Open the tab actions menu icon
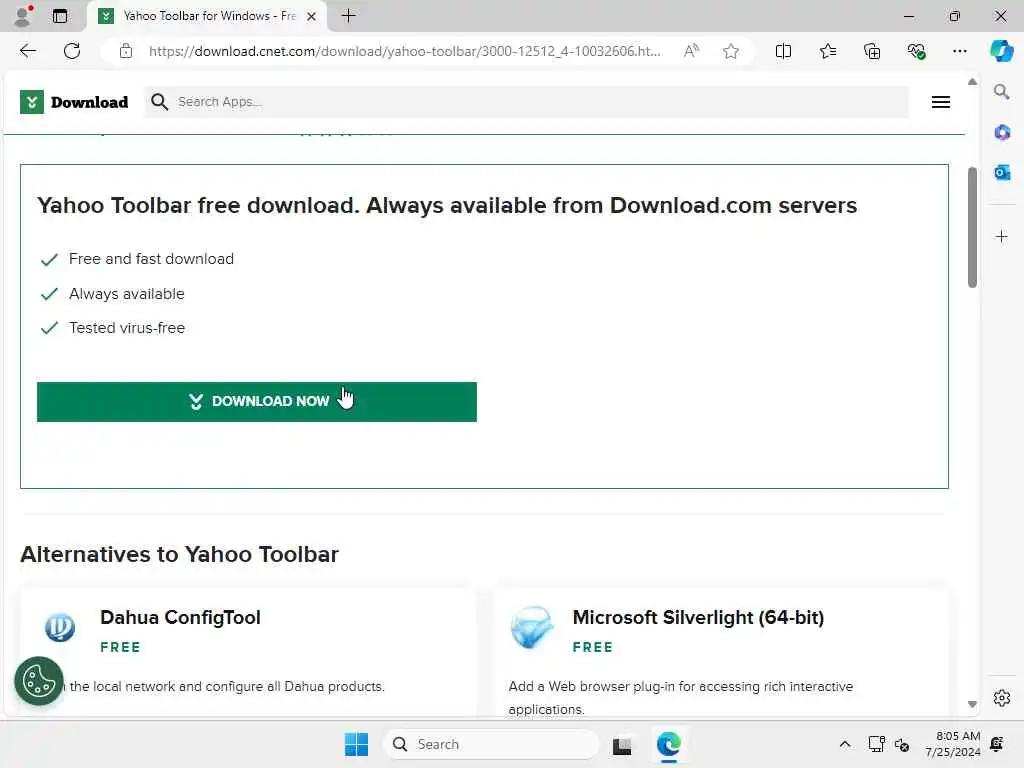The width and height of the screenshot is (1024, 768). [x=60, y=16]
